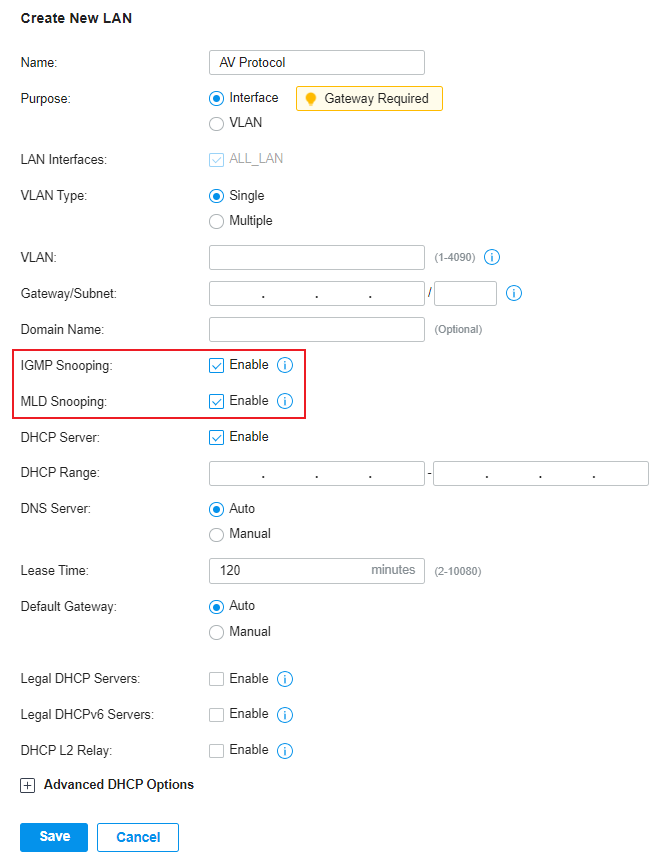Click the (1-4090) VLAN range hint
Viewport: 668px width, 862px height.
click(455, 257)
